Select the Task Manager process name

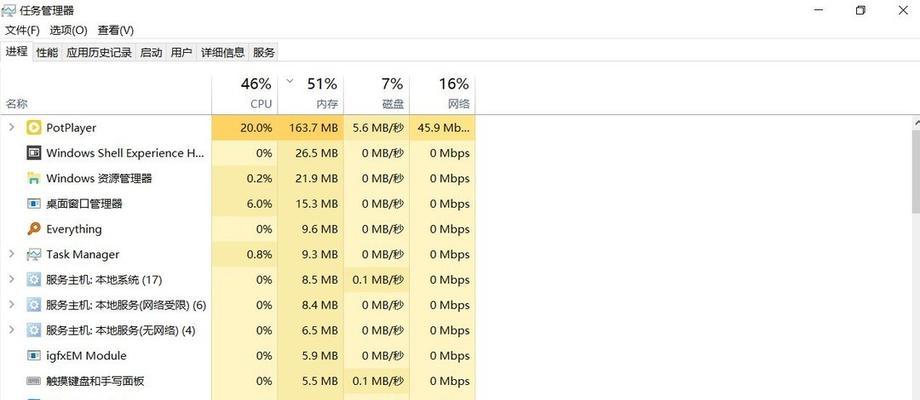pyautogui.click(x=83, y=254)
